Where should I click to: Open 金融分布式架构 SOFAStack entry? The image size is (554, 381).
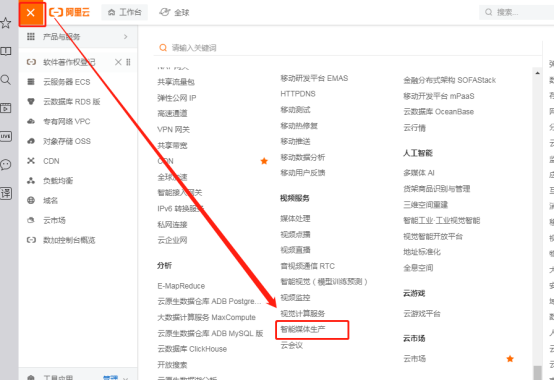(x=449, y=80)
